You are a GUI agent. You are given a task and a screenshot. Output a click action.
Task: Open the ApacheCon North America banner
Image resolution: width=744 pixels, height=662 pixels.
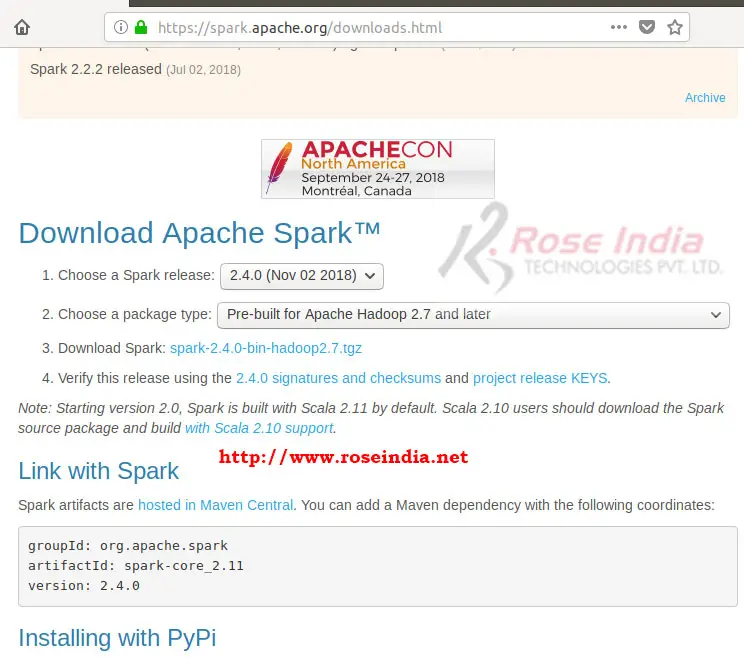click(378, 169)
